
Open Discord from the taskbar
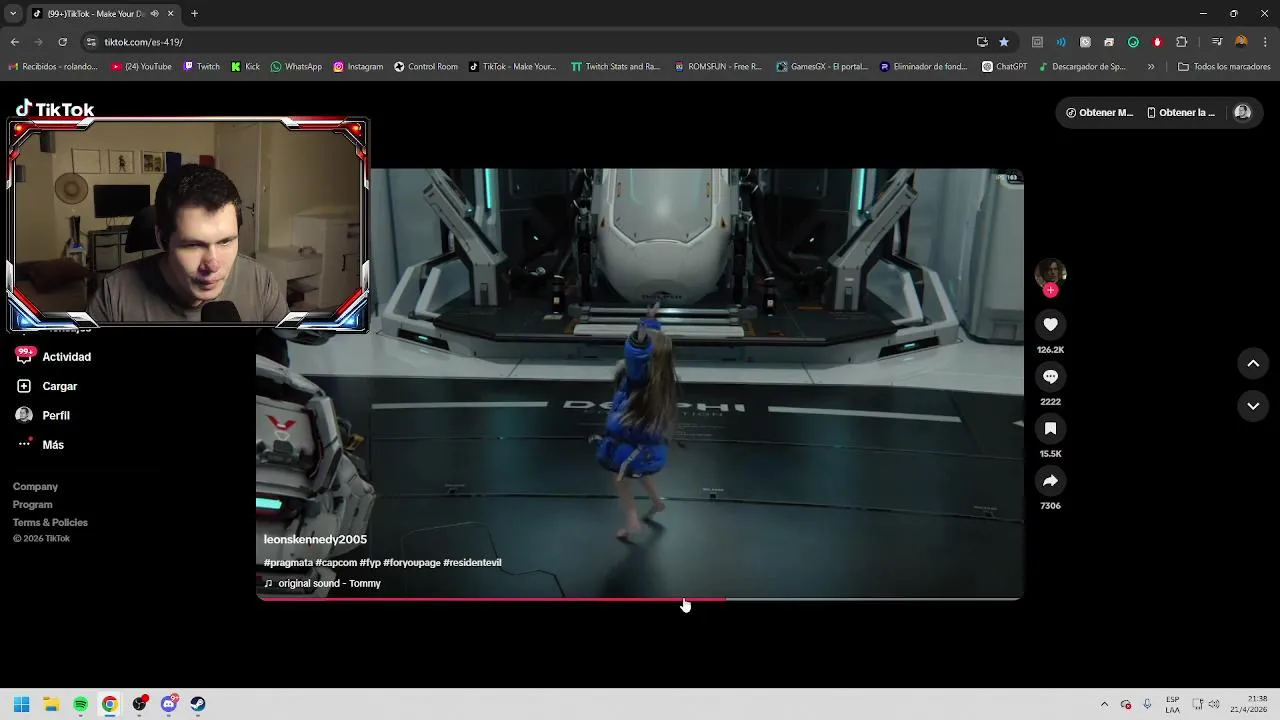pos(169,704)
